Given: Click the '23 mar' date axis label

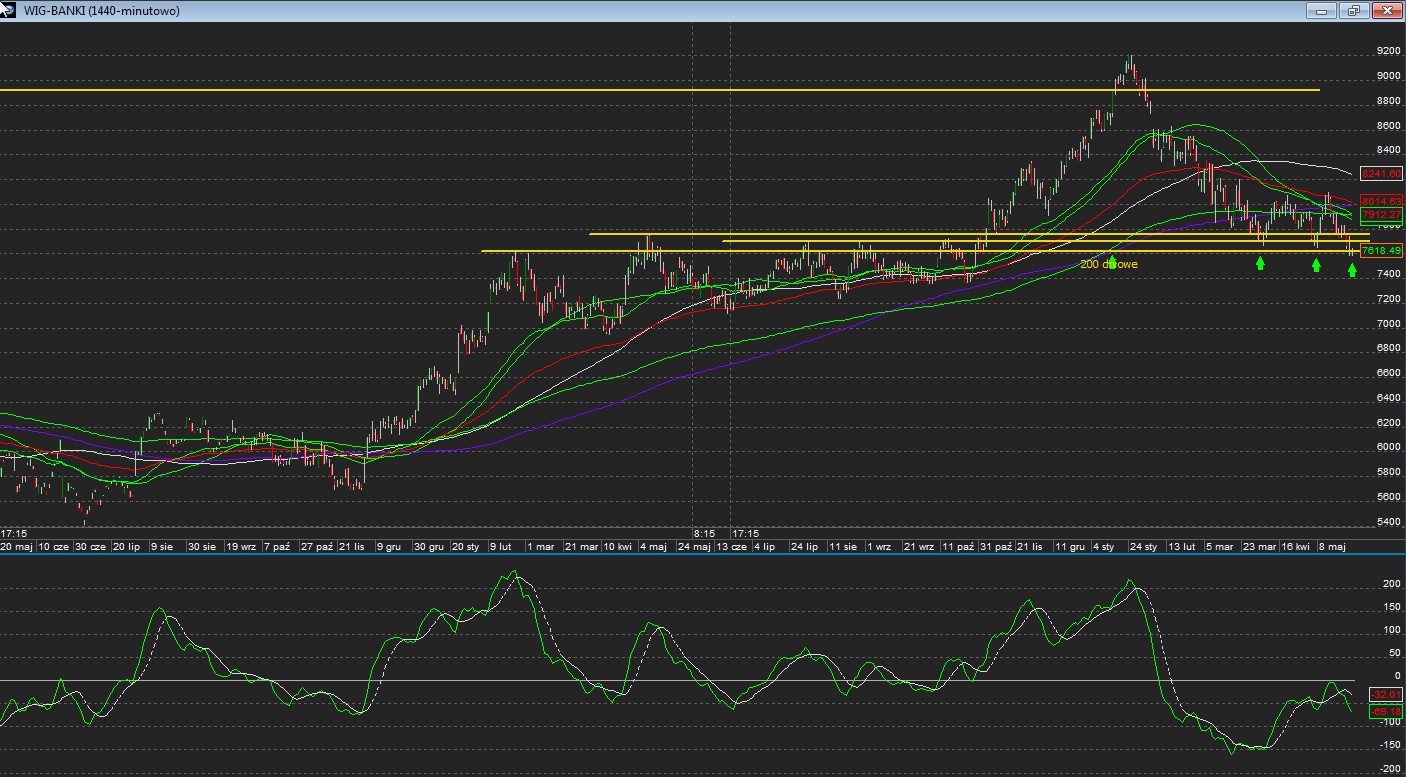Looking at the screenshot, I should coord(1260,547).
